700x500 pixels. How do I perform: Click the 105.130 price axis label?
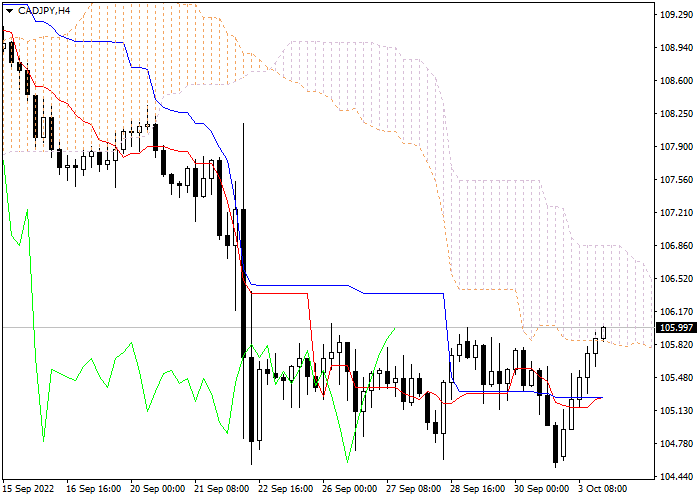(676, 411)
